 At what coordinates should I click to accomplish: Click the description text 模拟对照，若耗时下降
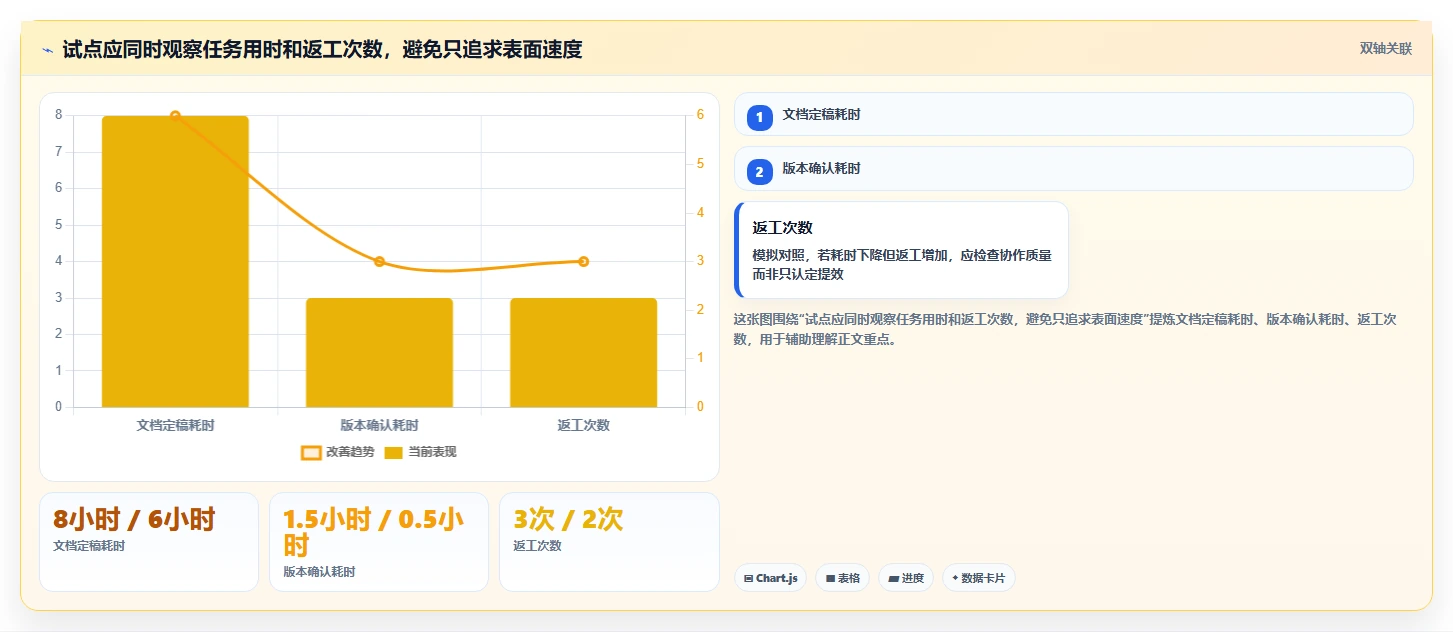click(902, 265)
